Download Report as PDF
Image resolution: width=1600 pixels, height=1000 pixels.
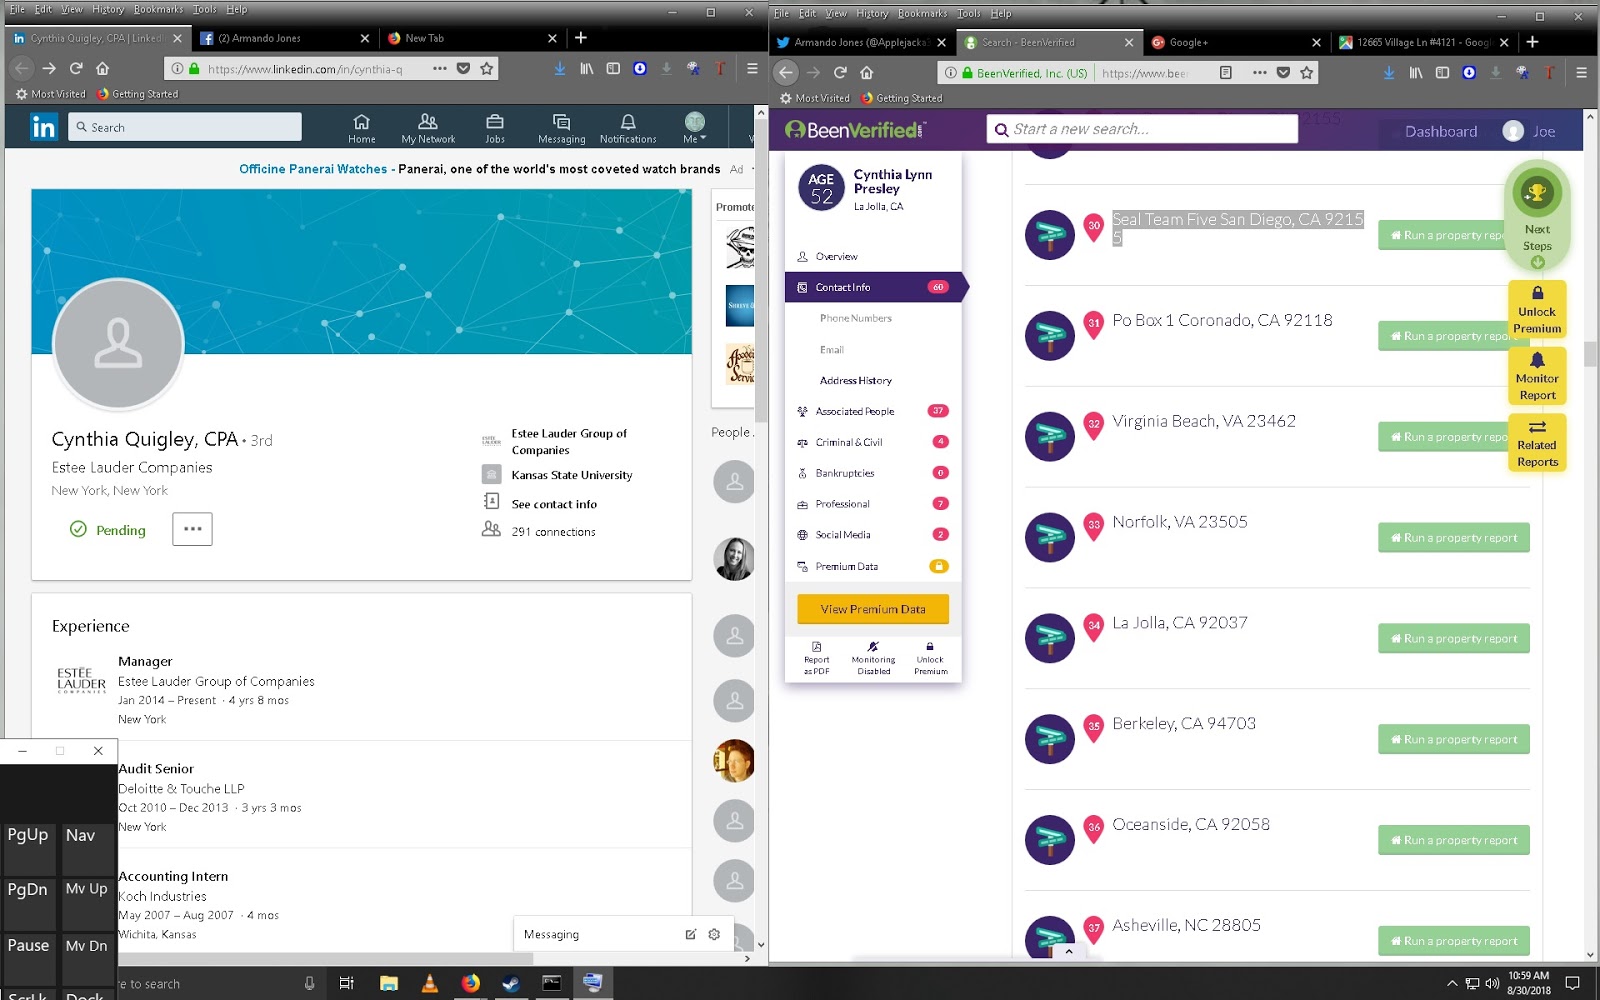point(816,658)
